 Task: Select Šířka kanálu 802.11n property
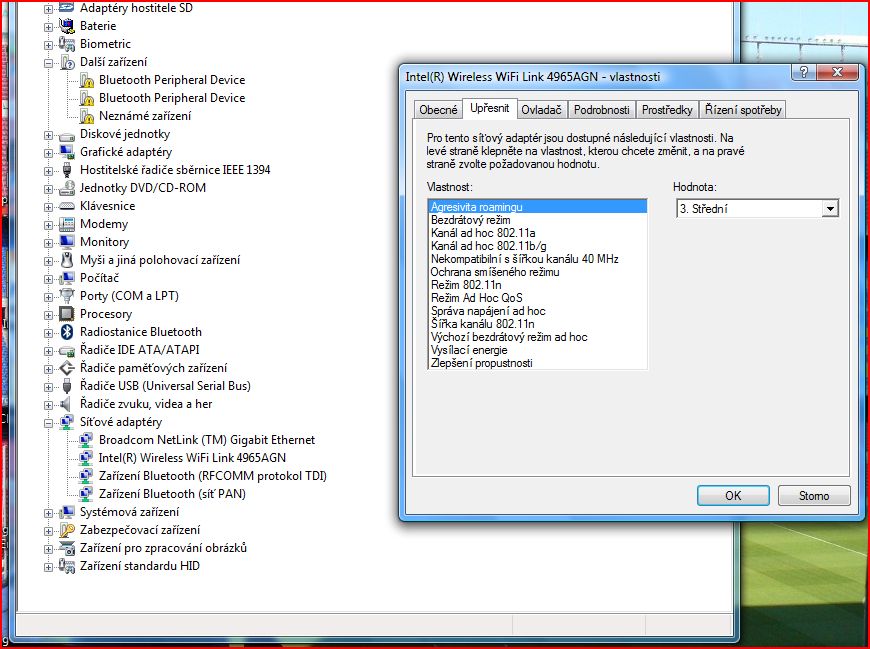538,324
